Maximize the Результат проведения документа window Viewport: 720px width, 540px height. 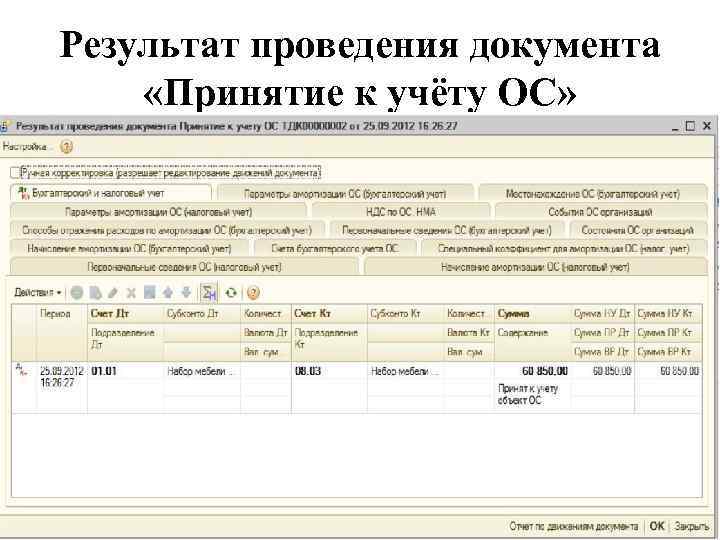point(690,126)
